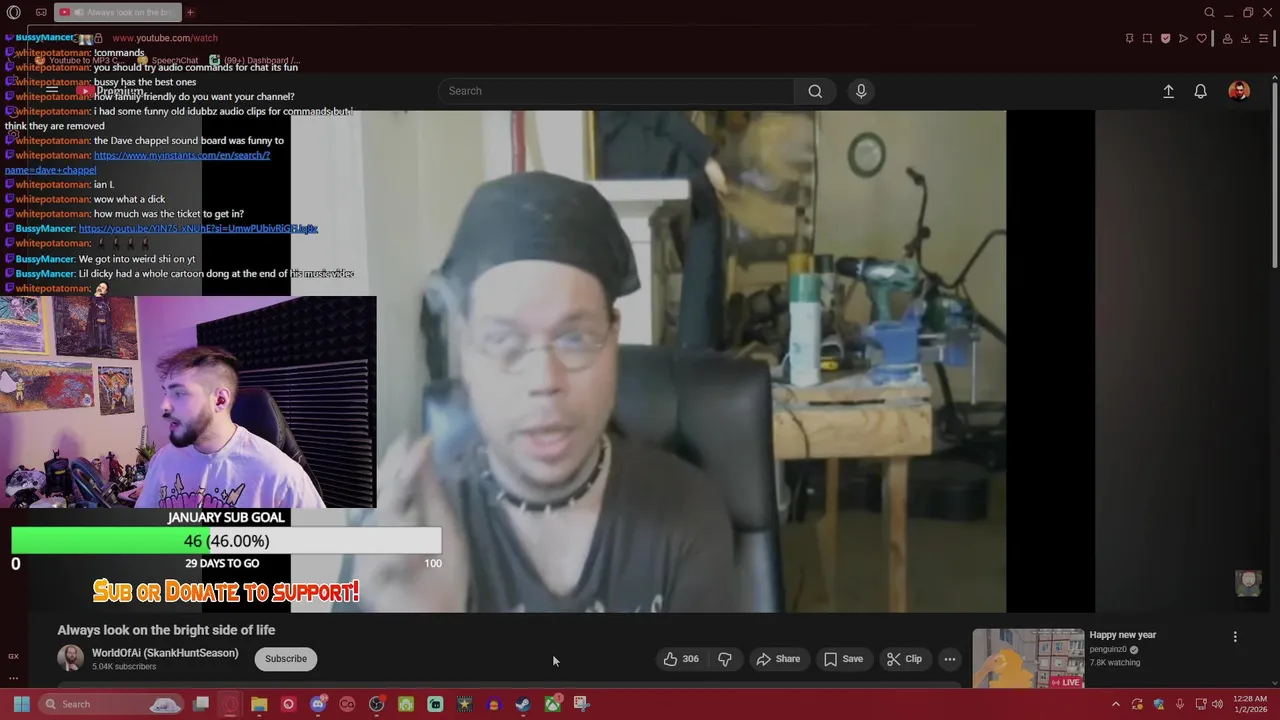Expand the system tray hidden icons chevron
The width and height of the screenshot is (1280, 720).
1116,704
